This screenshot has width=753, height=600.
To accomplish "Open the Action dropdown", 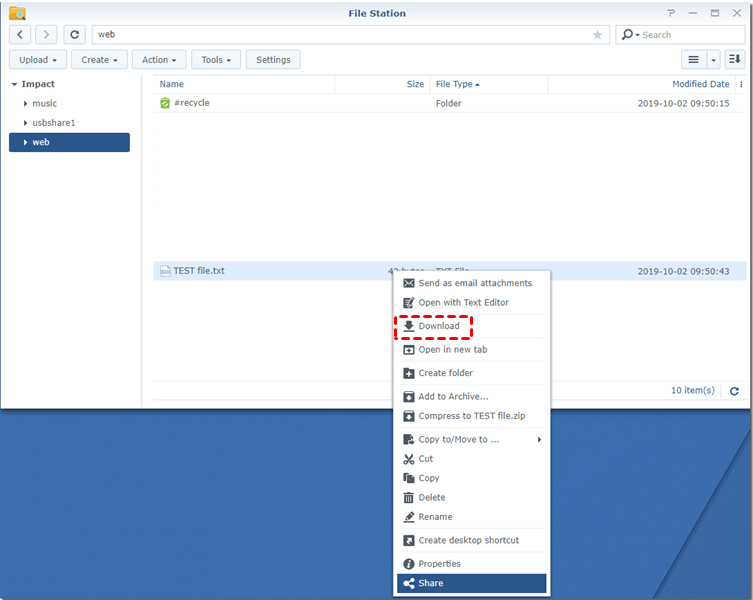I will tap(159, 60).
